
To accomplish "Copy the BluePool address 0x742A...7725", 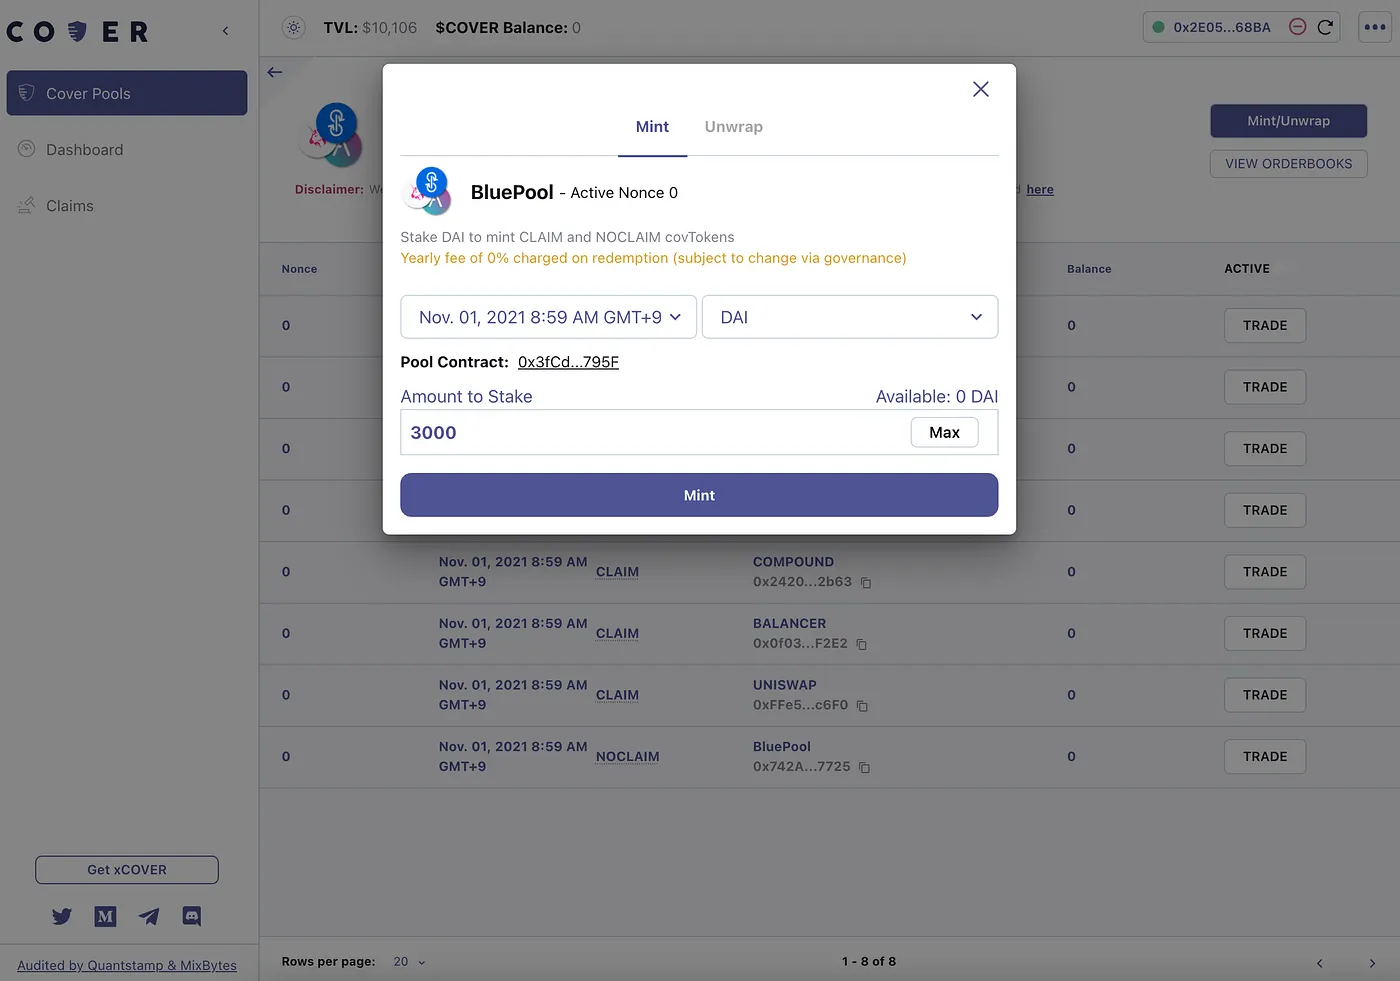I will coord(864,768).
